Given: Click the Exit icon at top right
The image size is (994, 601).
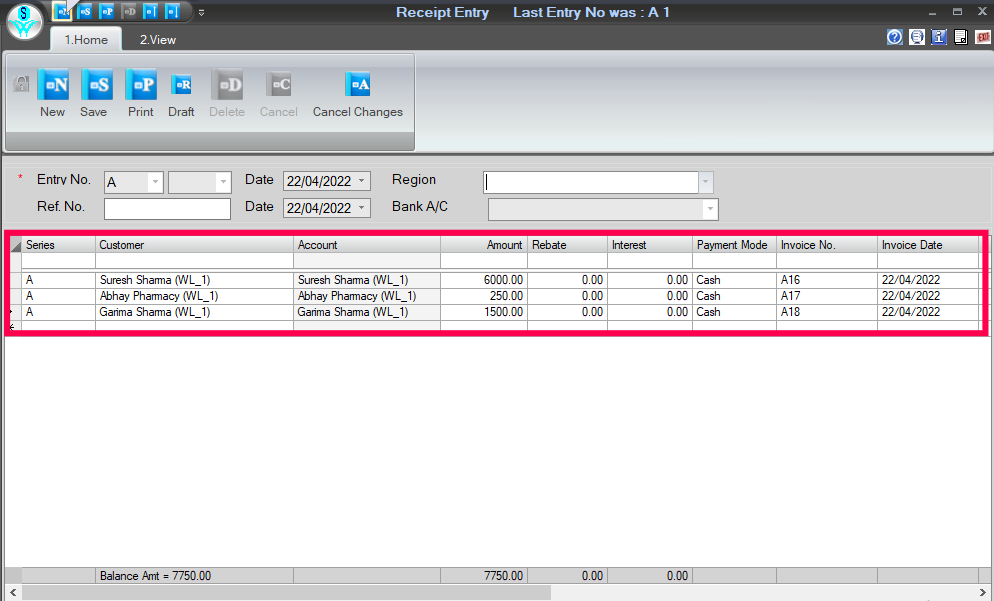Looking at the screenshot, I should coord(983,37).
